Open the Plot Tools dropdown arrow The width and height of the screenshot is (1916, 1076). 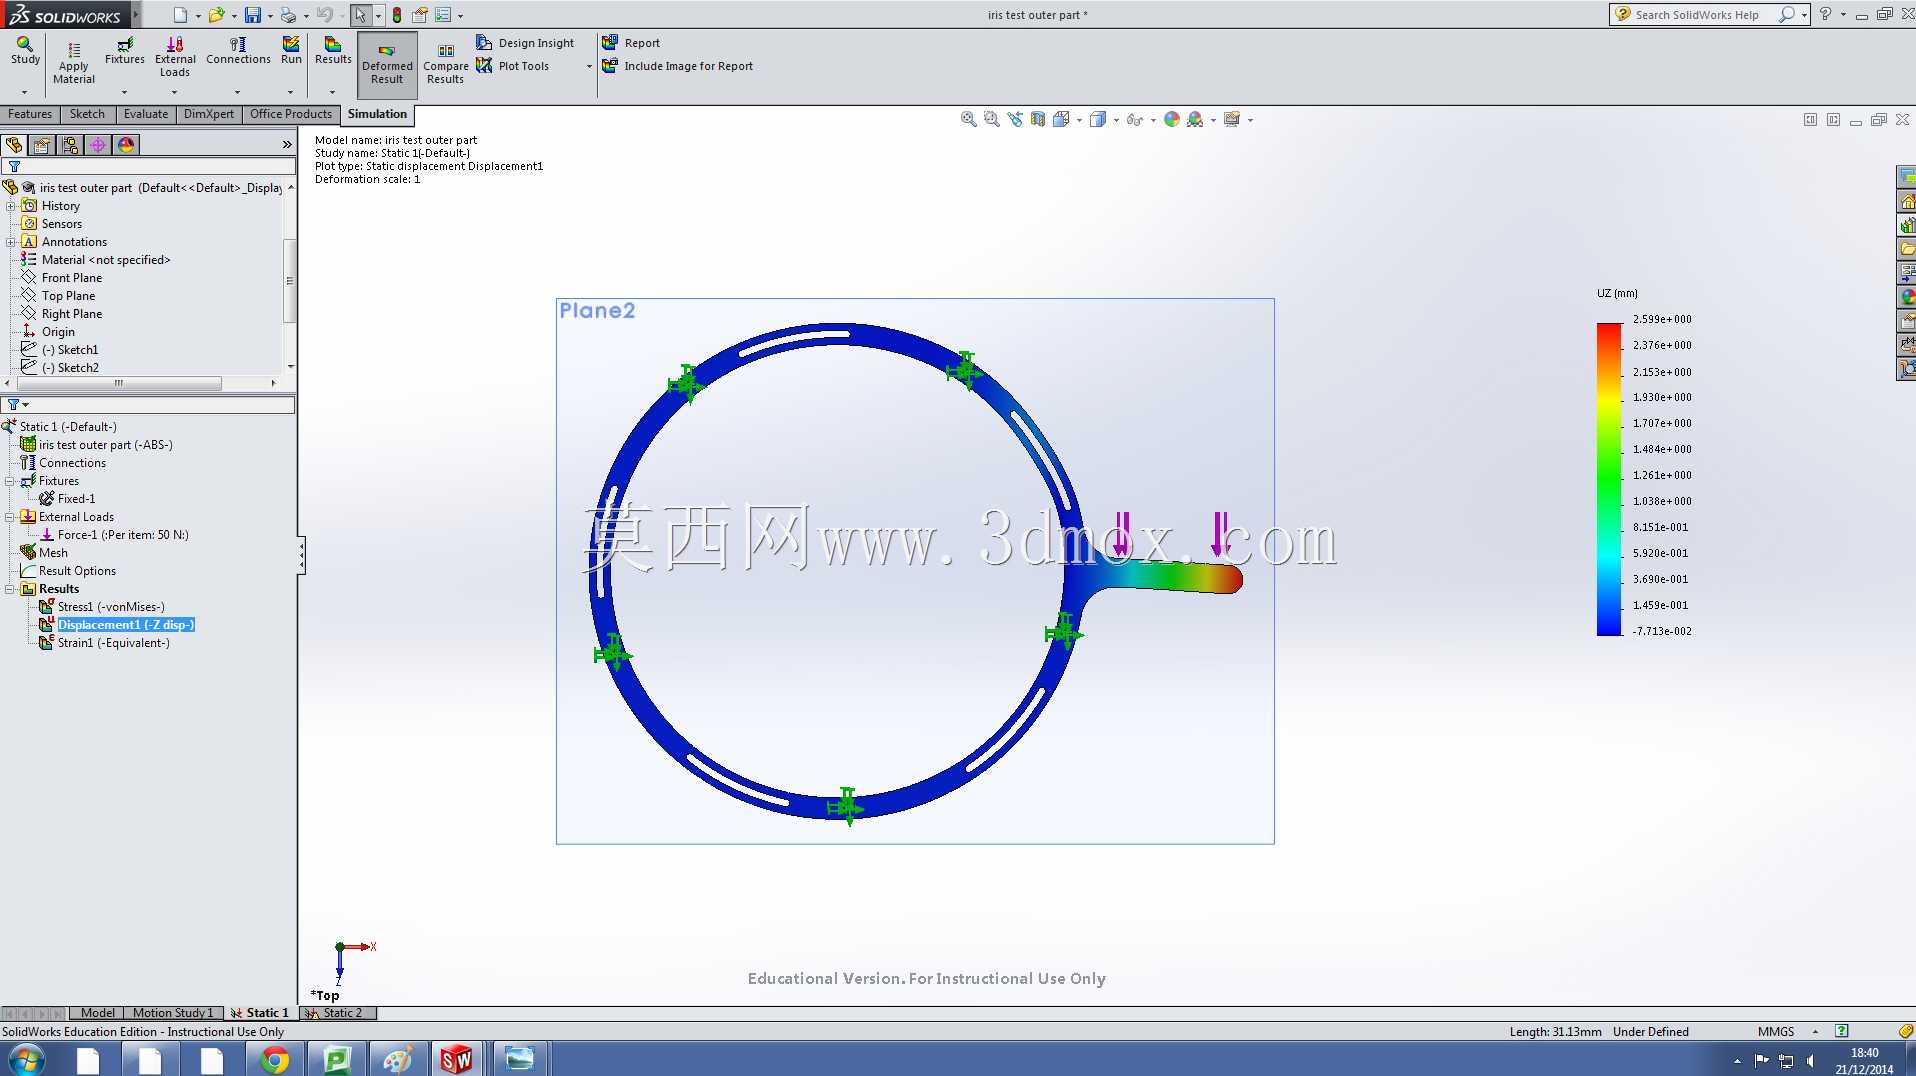coord(589,66)
